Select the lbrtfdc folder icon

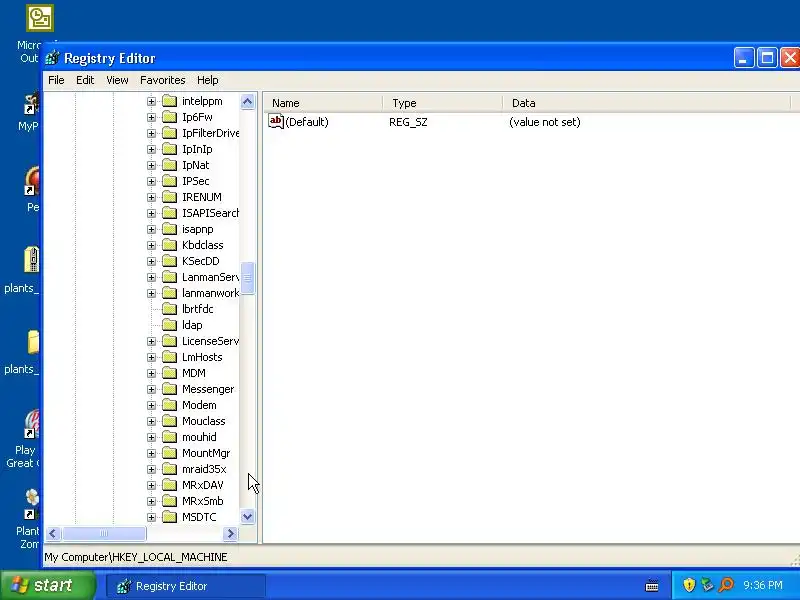coord(169,309)
